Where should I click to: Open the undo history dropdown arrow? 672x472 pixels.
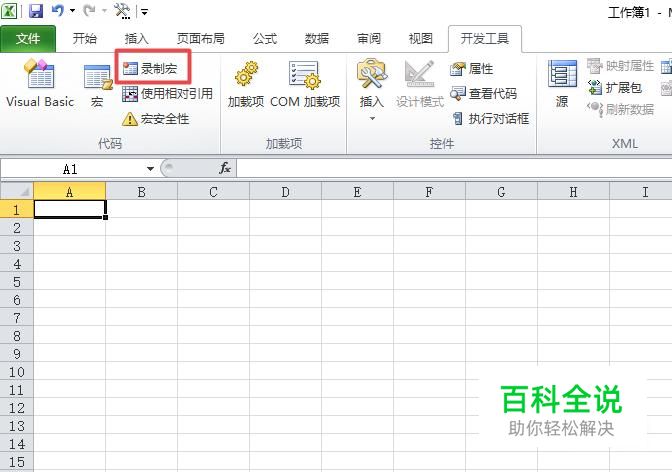click(x=72, y=11)
